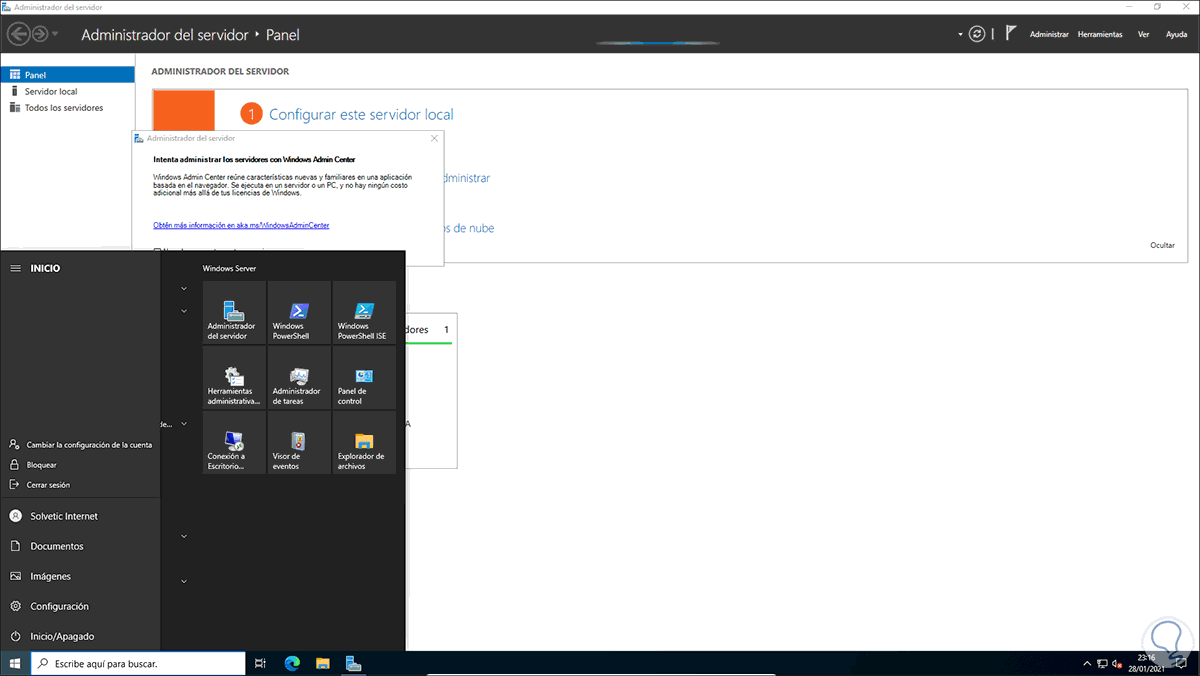Click the Windows Server group header
The width and height of the screenshot is (1200, 676).
tap(230, 268)
